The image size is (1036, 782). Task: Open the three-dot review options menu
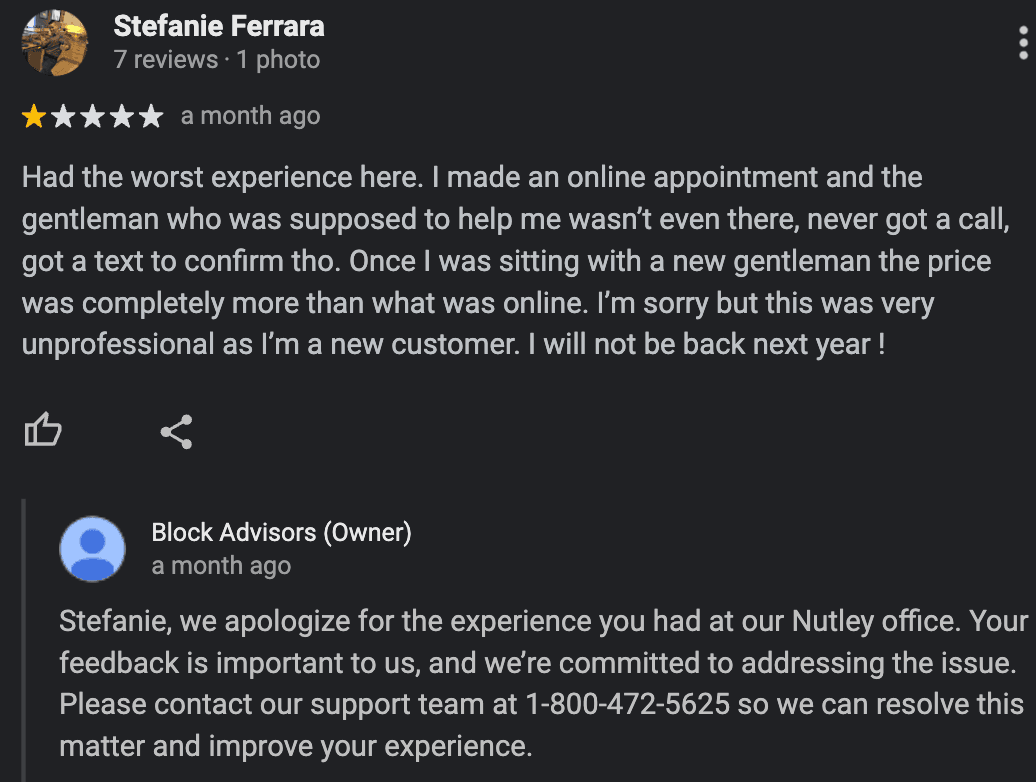pos(1023,43)
